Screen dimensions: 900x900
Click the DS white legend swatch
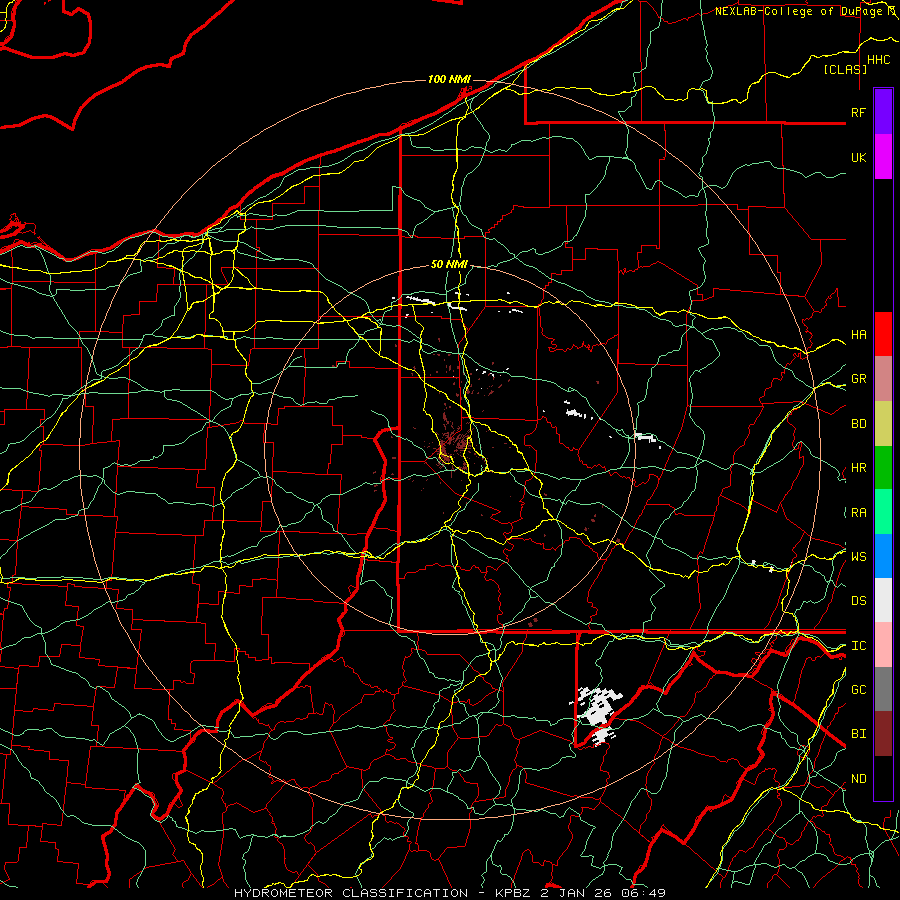tap(883, 600)
